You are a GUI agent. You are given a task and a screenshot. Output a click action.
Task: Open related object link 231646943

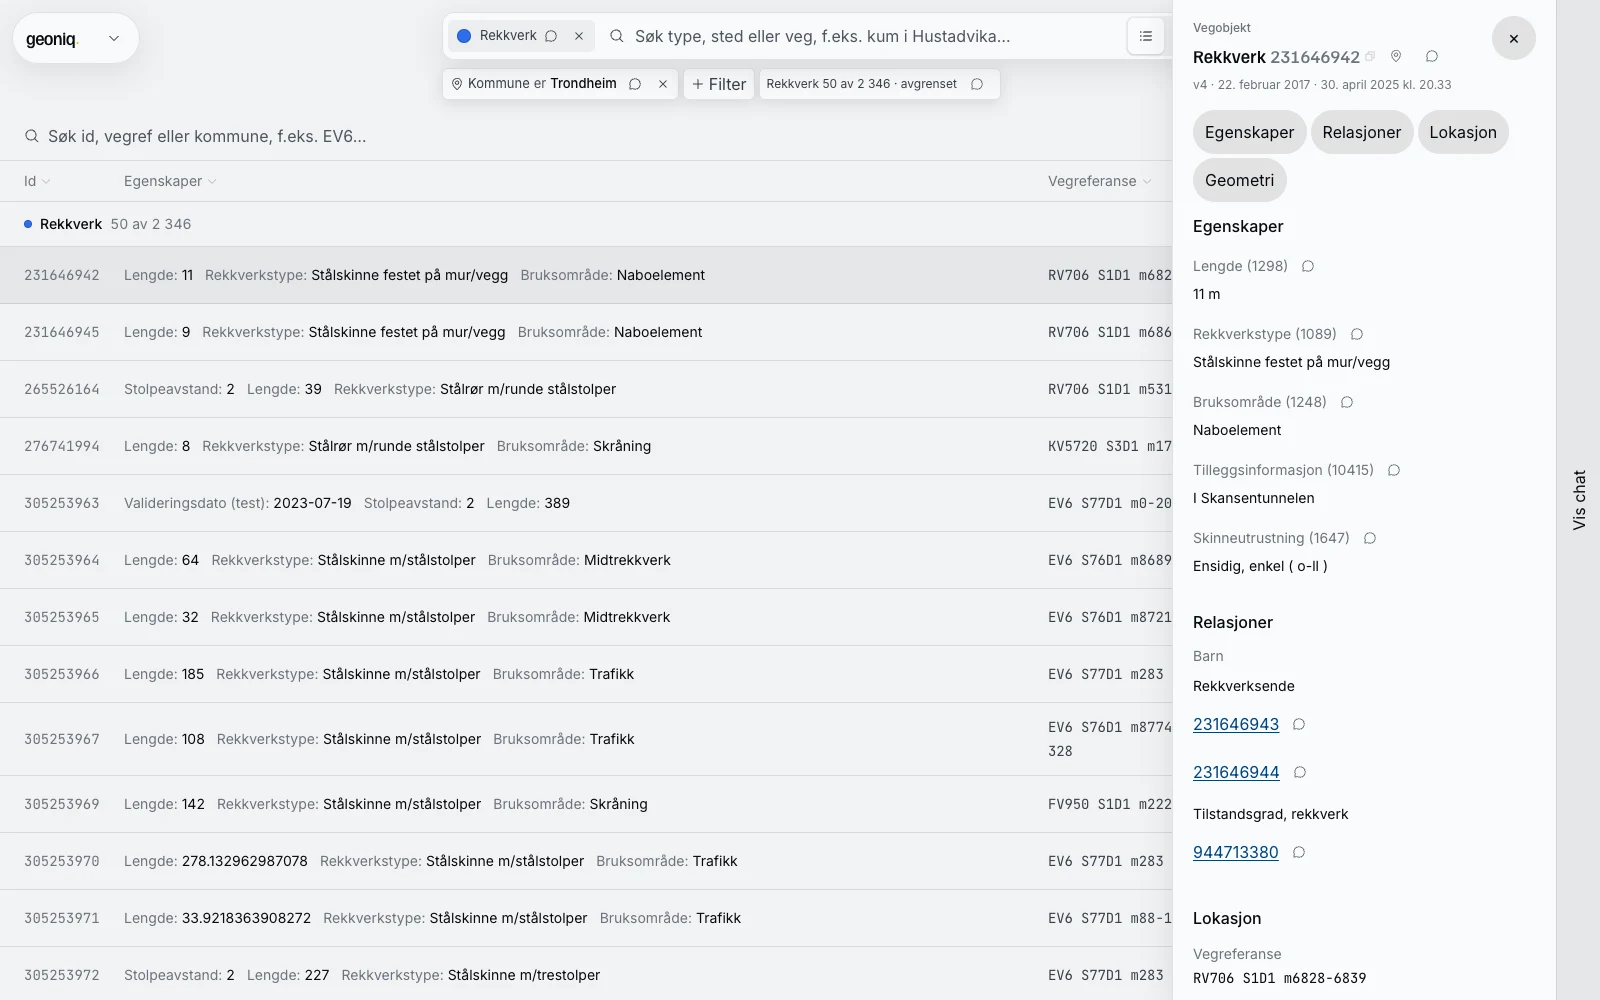pyautogui.click(x=1236, y=724)
